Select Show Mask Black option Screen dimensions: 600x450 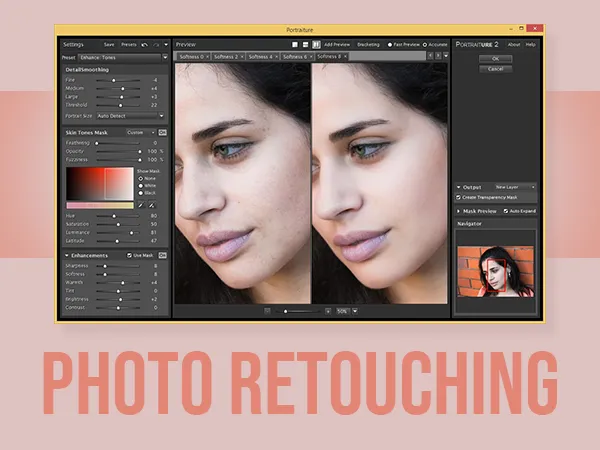click(x=140, y=193)
